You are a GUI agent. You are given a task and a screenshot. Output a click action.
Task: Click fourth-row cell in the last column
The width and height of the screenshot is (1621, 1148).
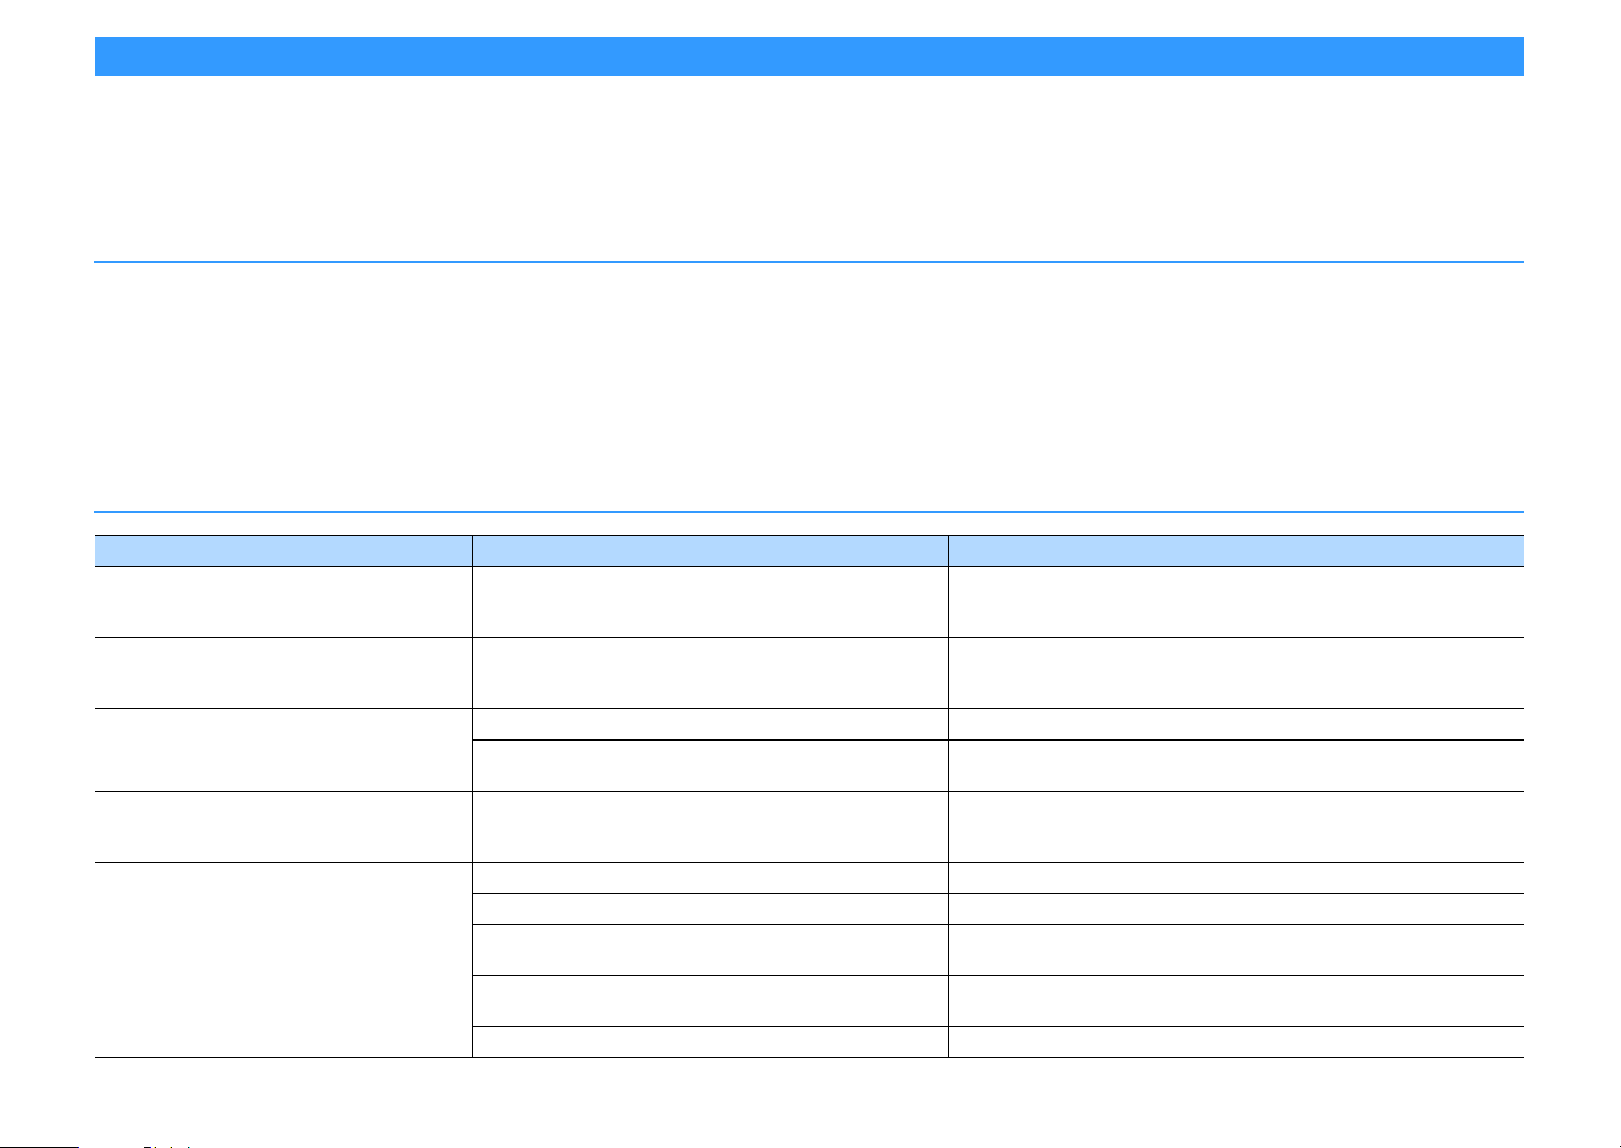1236,827
